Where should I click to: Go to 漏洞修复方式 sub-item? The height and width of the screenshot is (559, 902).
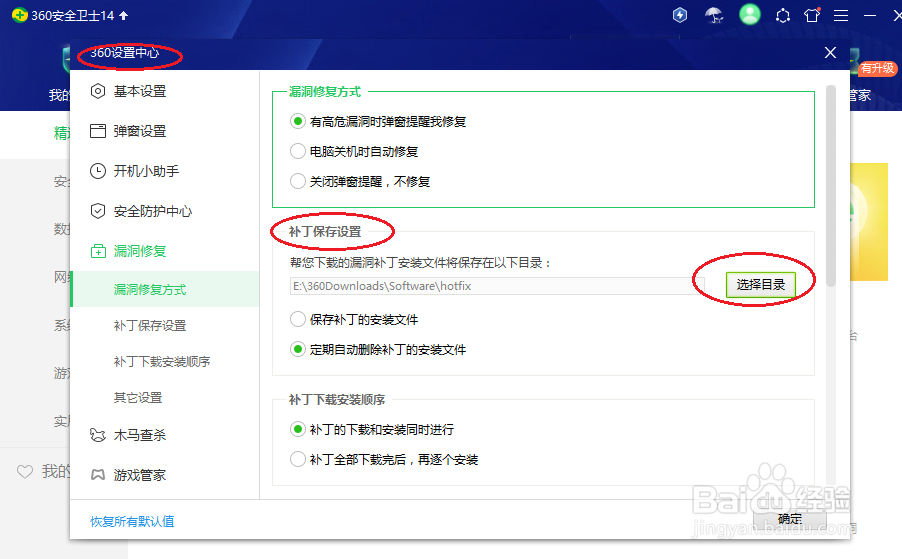[165, 289]
